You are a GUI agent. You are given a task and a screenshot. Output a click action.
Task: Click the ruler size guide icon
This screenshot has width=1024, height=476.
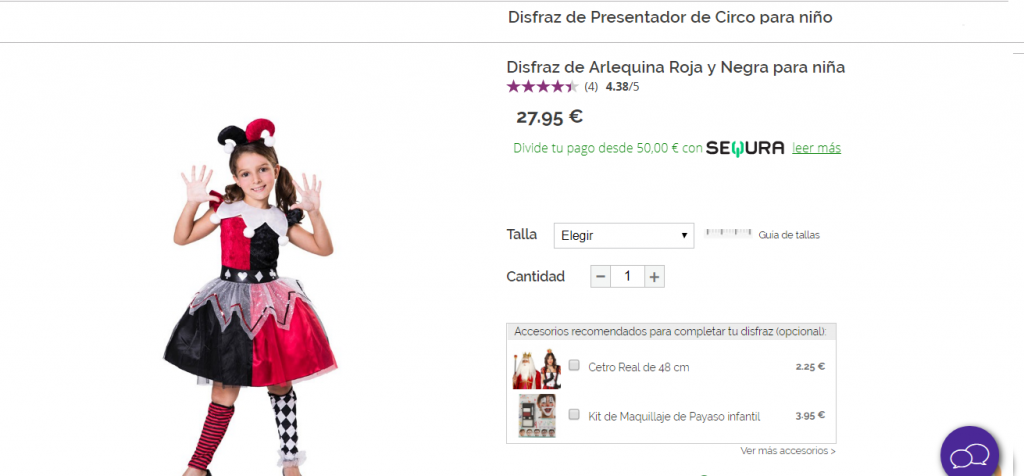(x=728, y=234)
